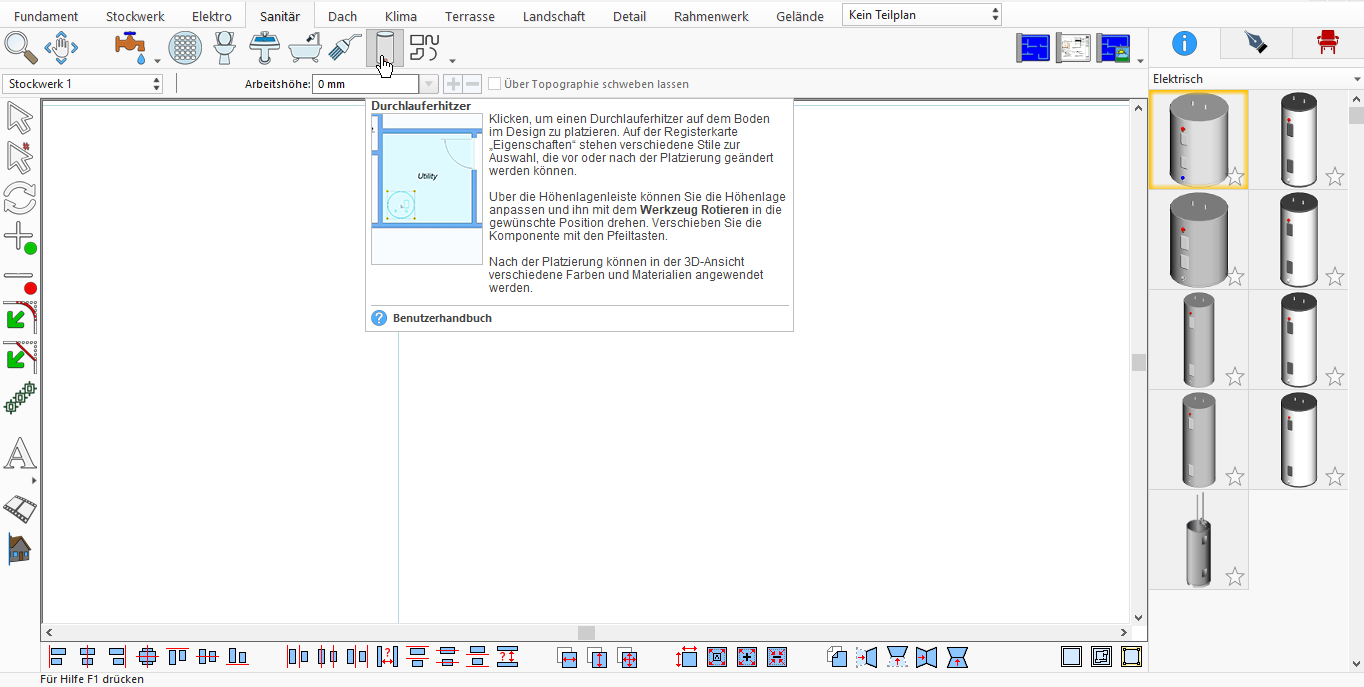Click the film strip icon in left toolbar
This screenshot has width=1364, height=687.
click(x=19, y=509)
